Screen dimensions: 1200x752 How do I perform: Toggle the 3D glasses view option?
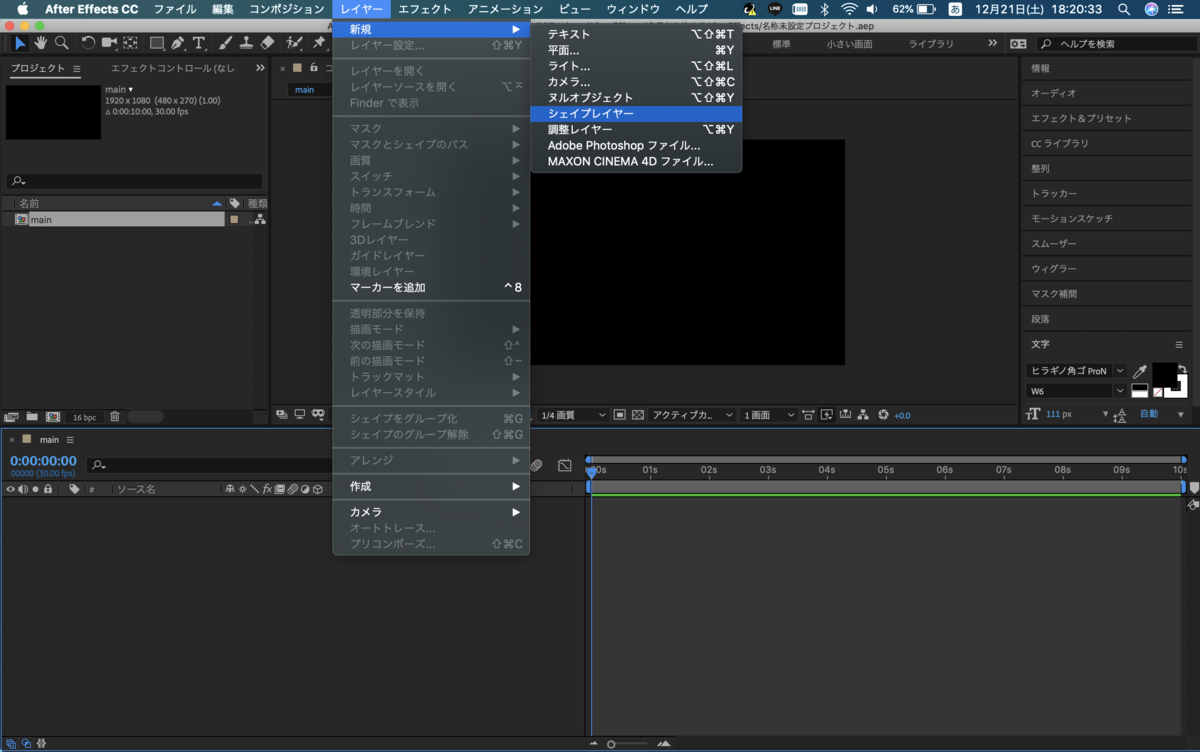318,415
